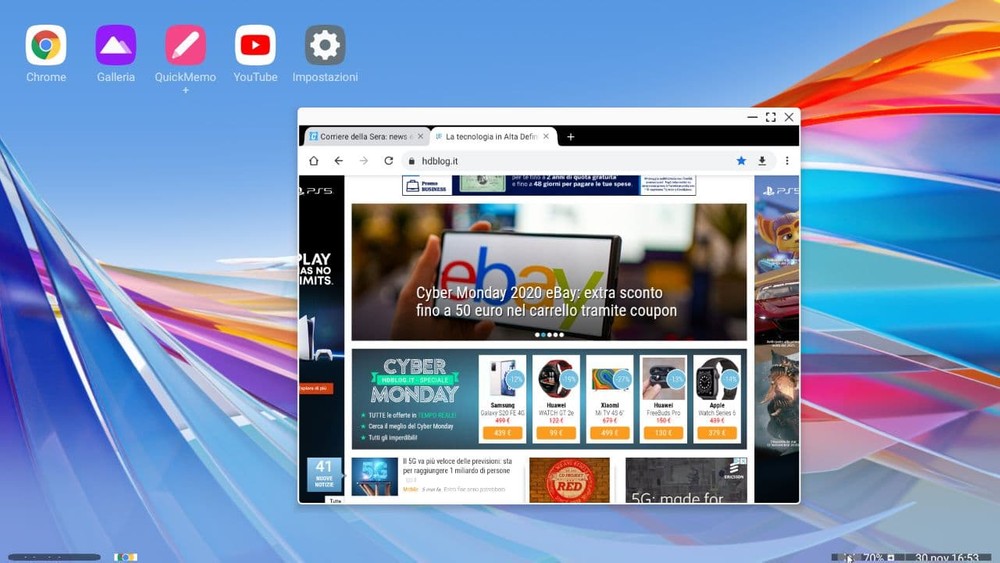The image size is (1000, 563).
Task: Click the forward navigation arrow
Action: (364, 161)
